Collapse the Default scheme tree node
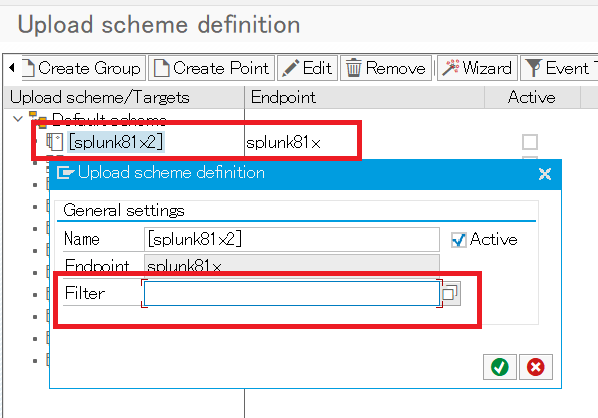The image size is (598, 418). 18,119
